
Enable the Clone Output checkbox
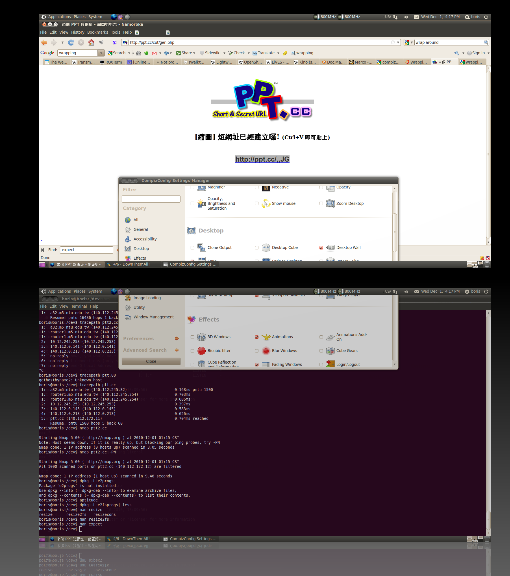[192, 248]
